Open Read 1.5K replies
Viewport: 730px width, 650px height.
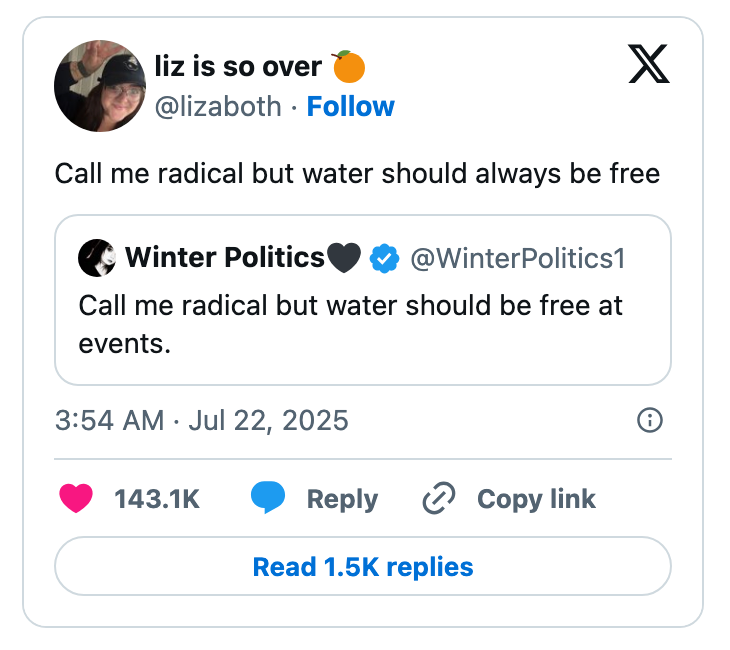click(363, 567)
